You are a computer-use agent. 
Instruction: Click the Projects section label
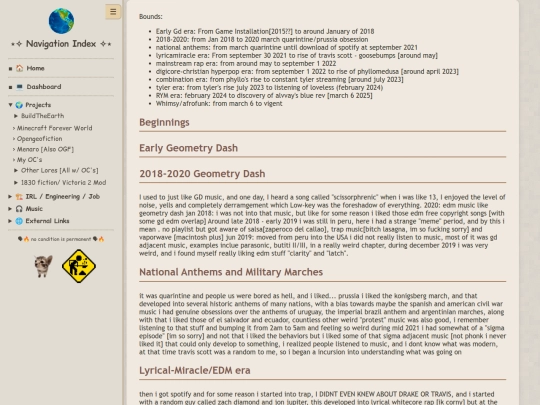[38, 105]
